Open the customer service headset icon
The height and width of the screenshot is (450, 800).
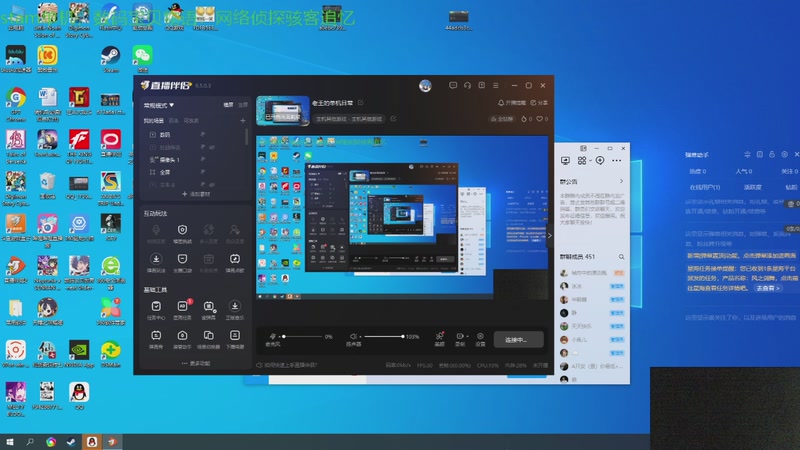(x=467, y=86)
